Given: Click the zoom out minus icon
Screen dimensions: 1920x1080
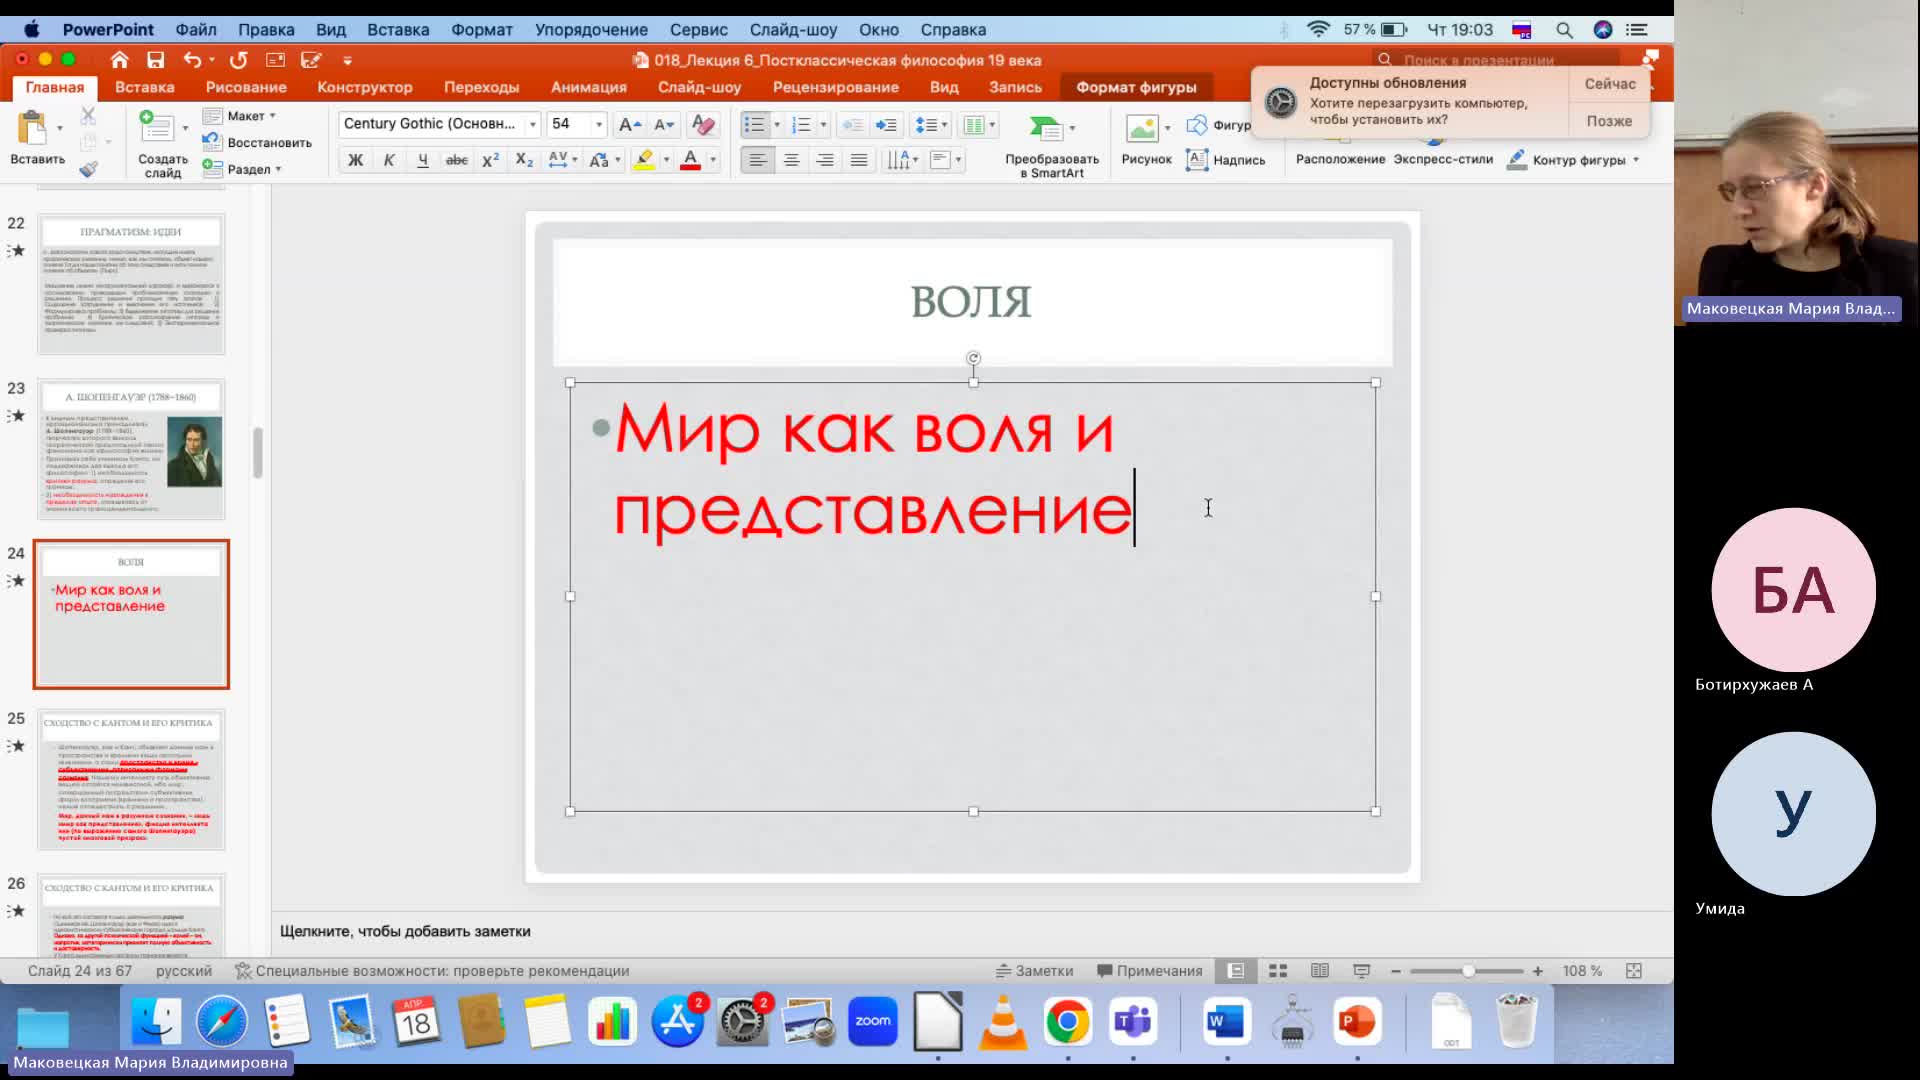Looking at the screenshot, I should pos(1396,971).
